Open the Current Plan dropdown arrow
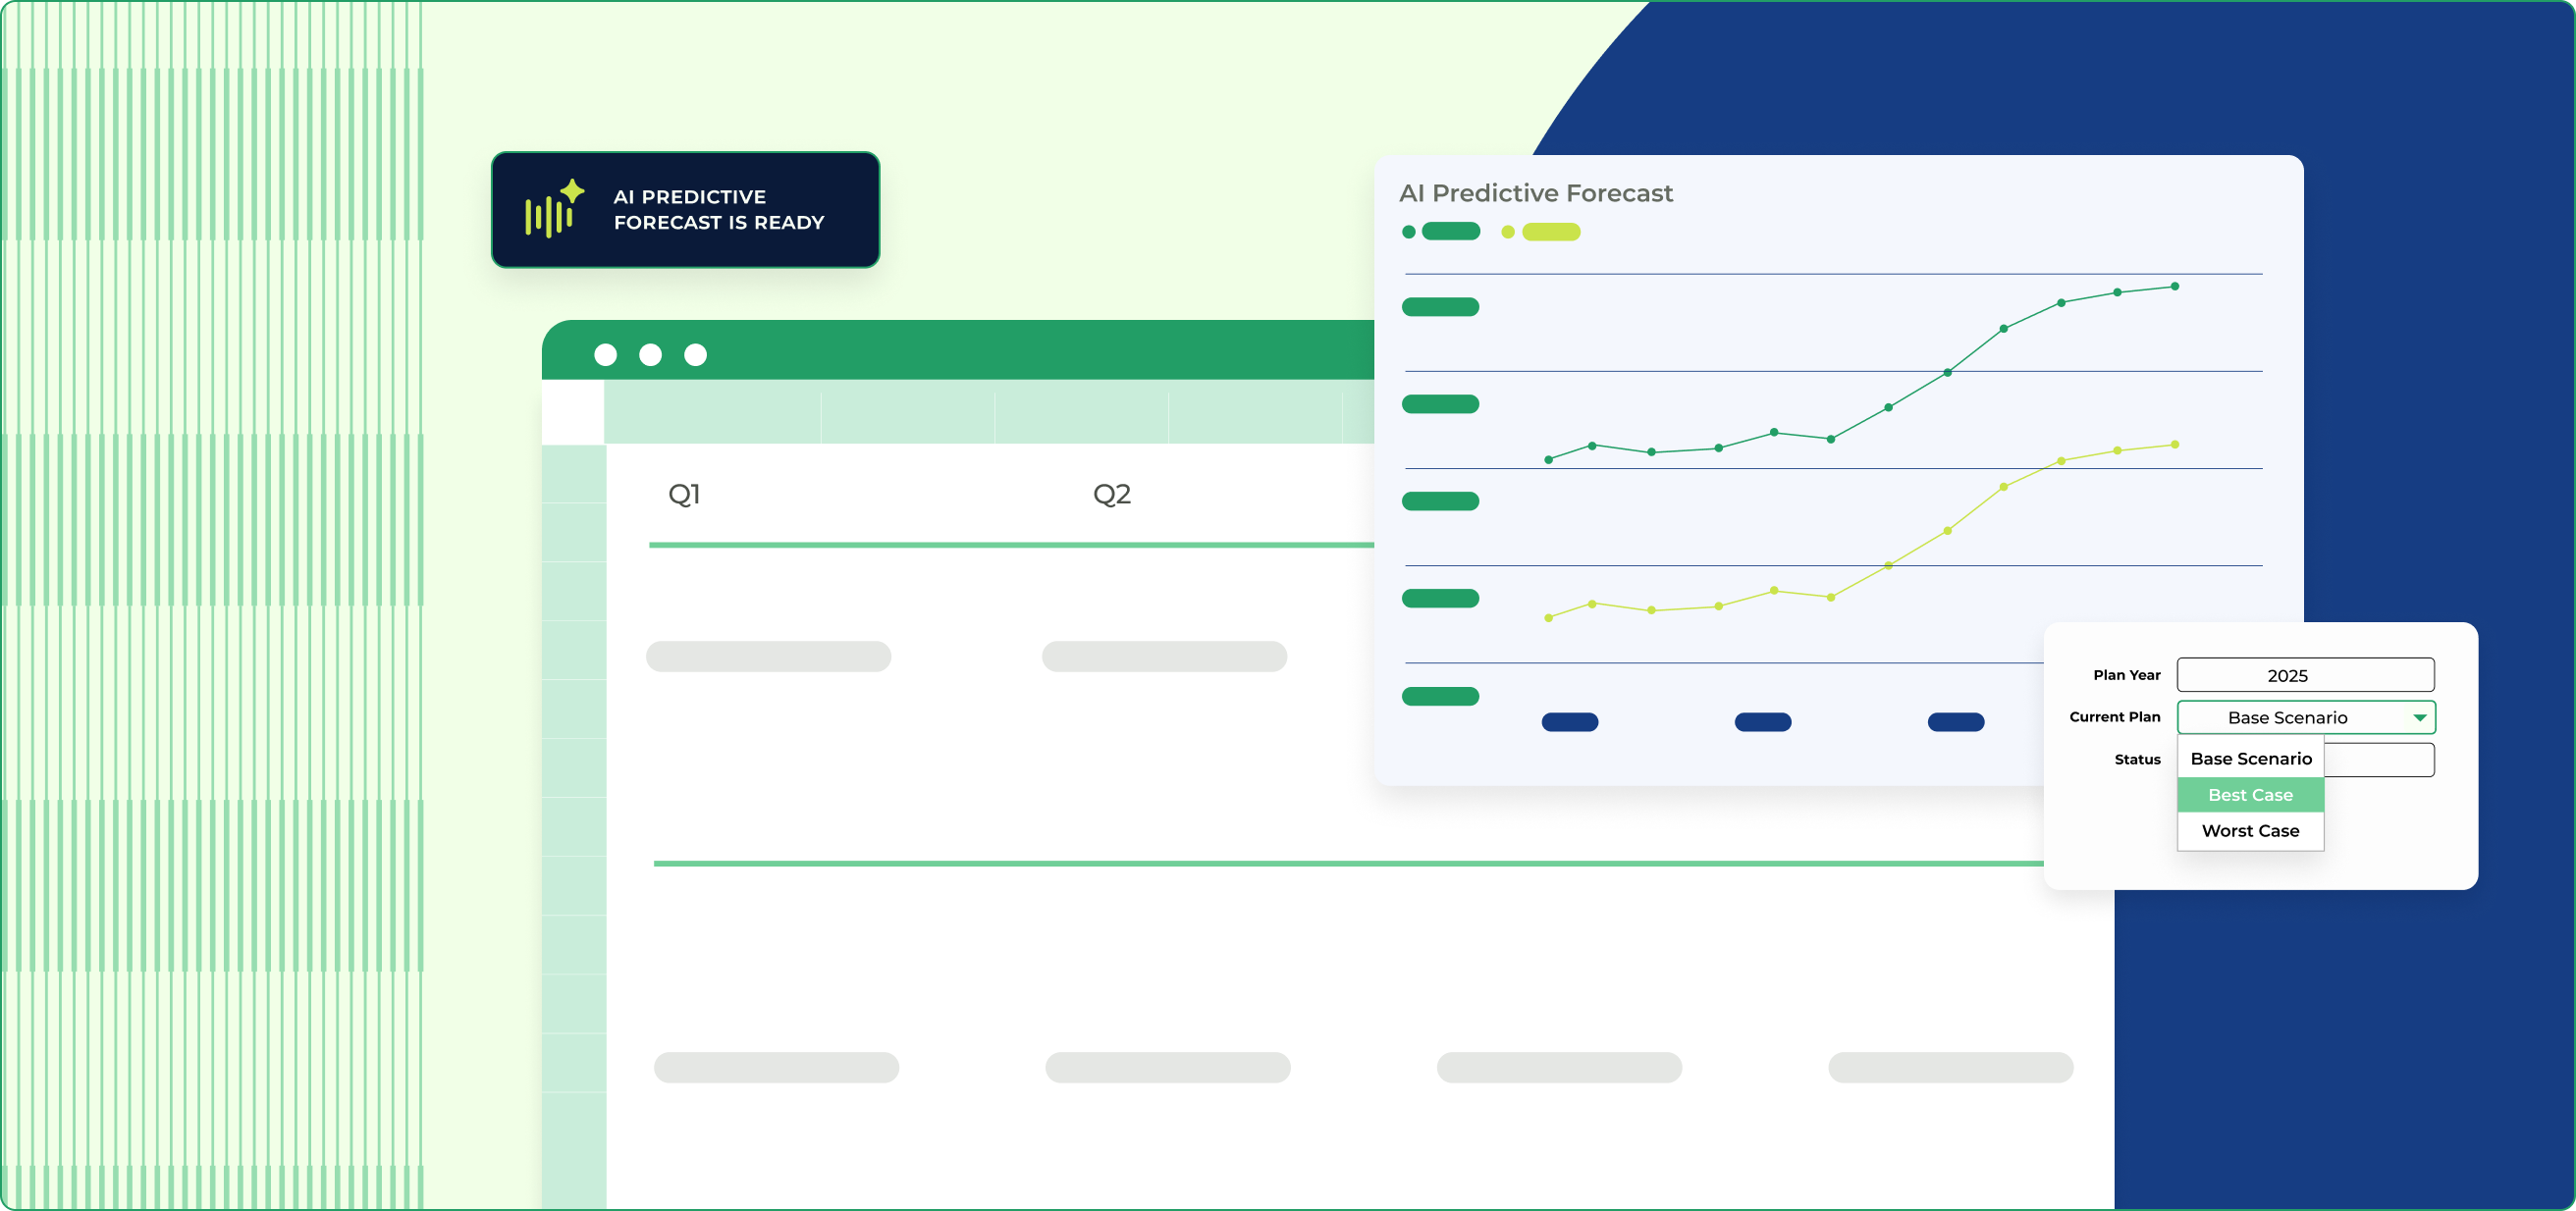 tap(2419, 718)
